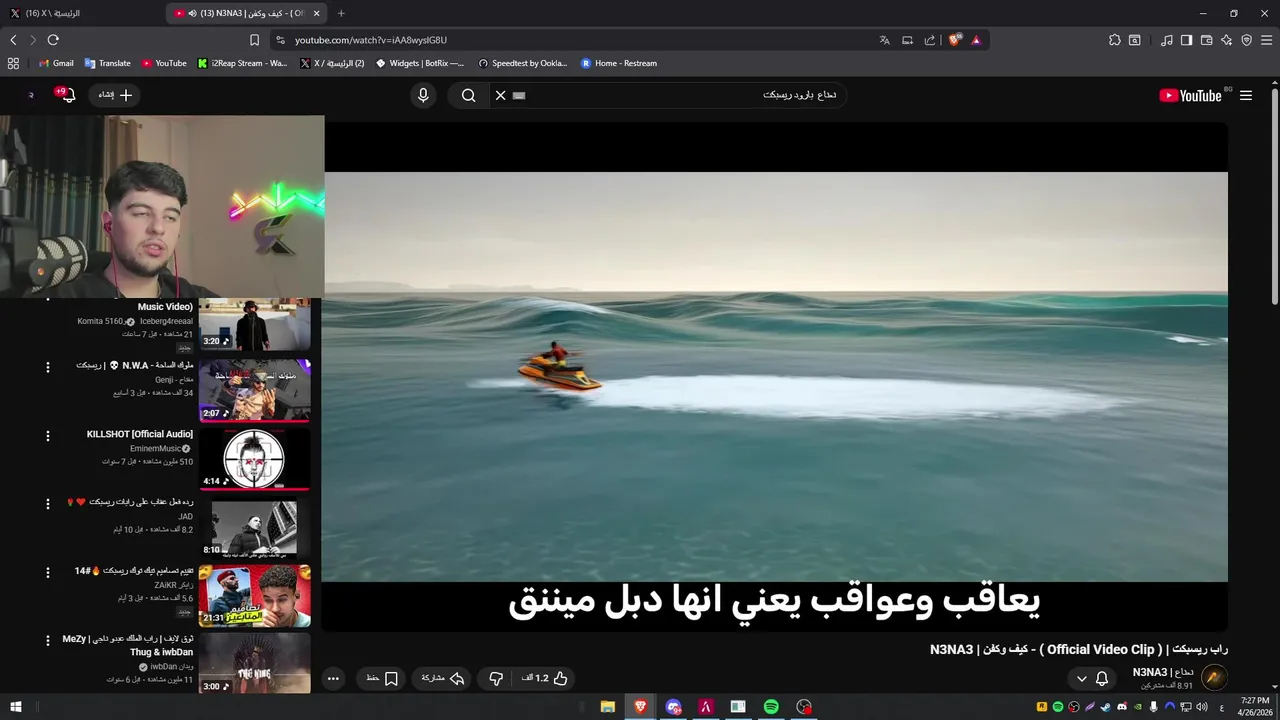This screenshot has width=1280, height=720.
Task: Open the N3NA3 channel name link
Action: click(1162, 672)
